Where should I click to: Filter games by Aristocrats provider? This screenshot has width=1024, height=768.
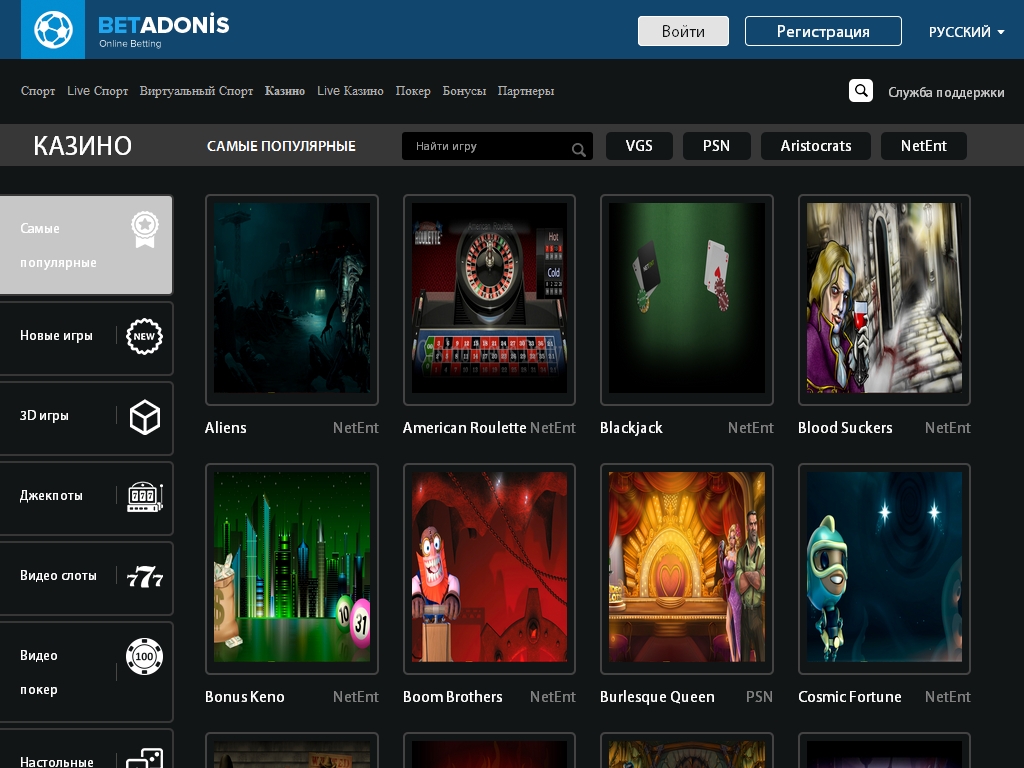tap(816, 146)
